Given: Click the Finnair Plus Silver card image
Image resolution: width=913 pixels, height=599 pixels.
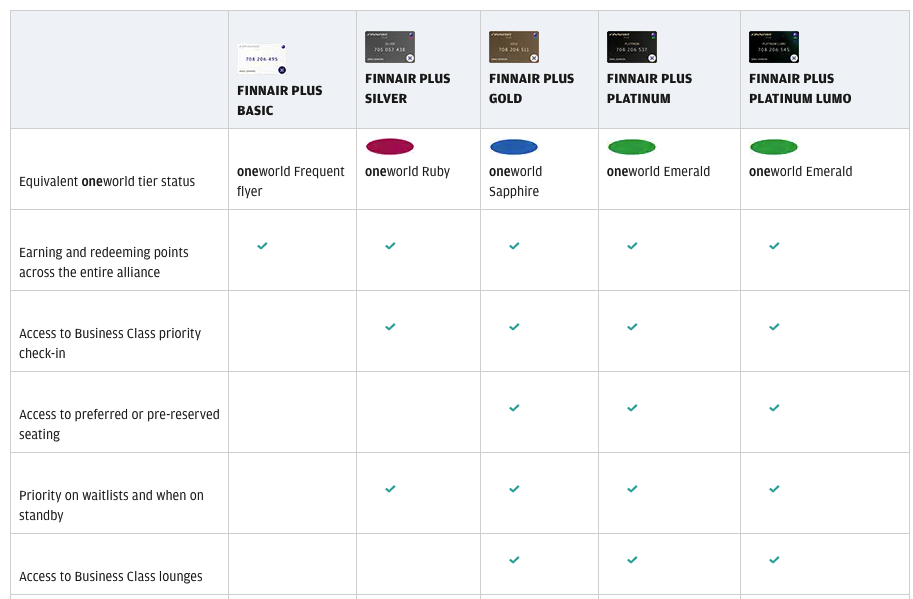Looking at the screenshot, I should [390, 47].
